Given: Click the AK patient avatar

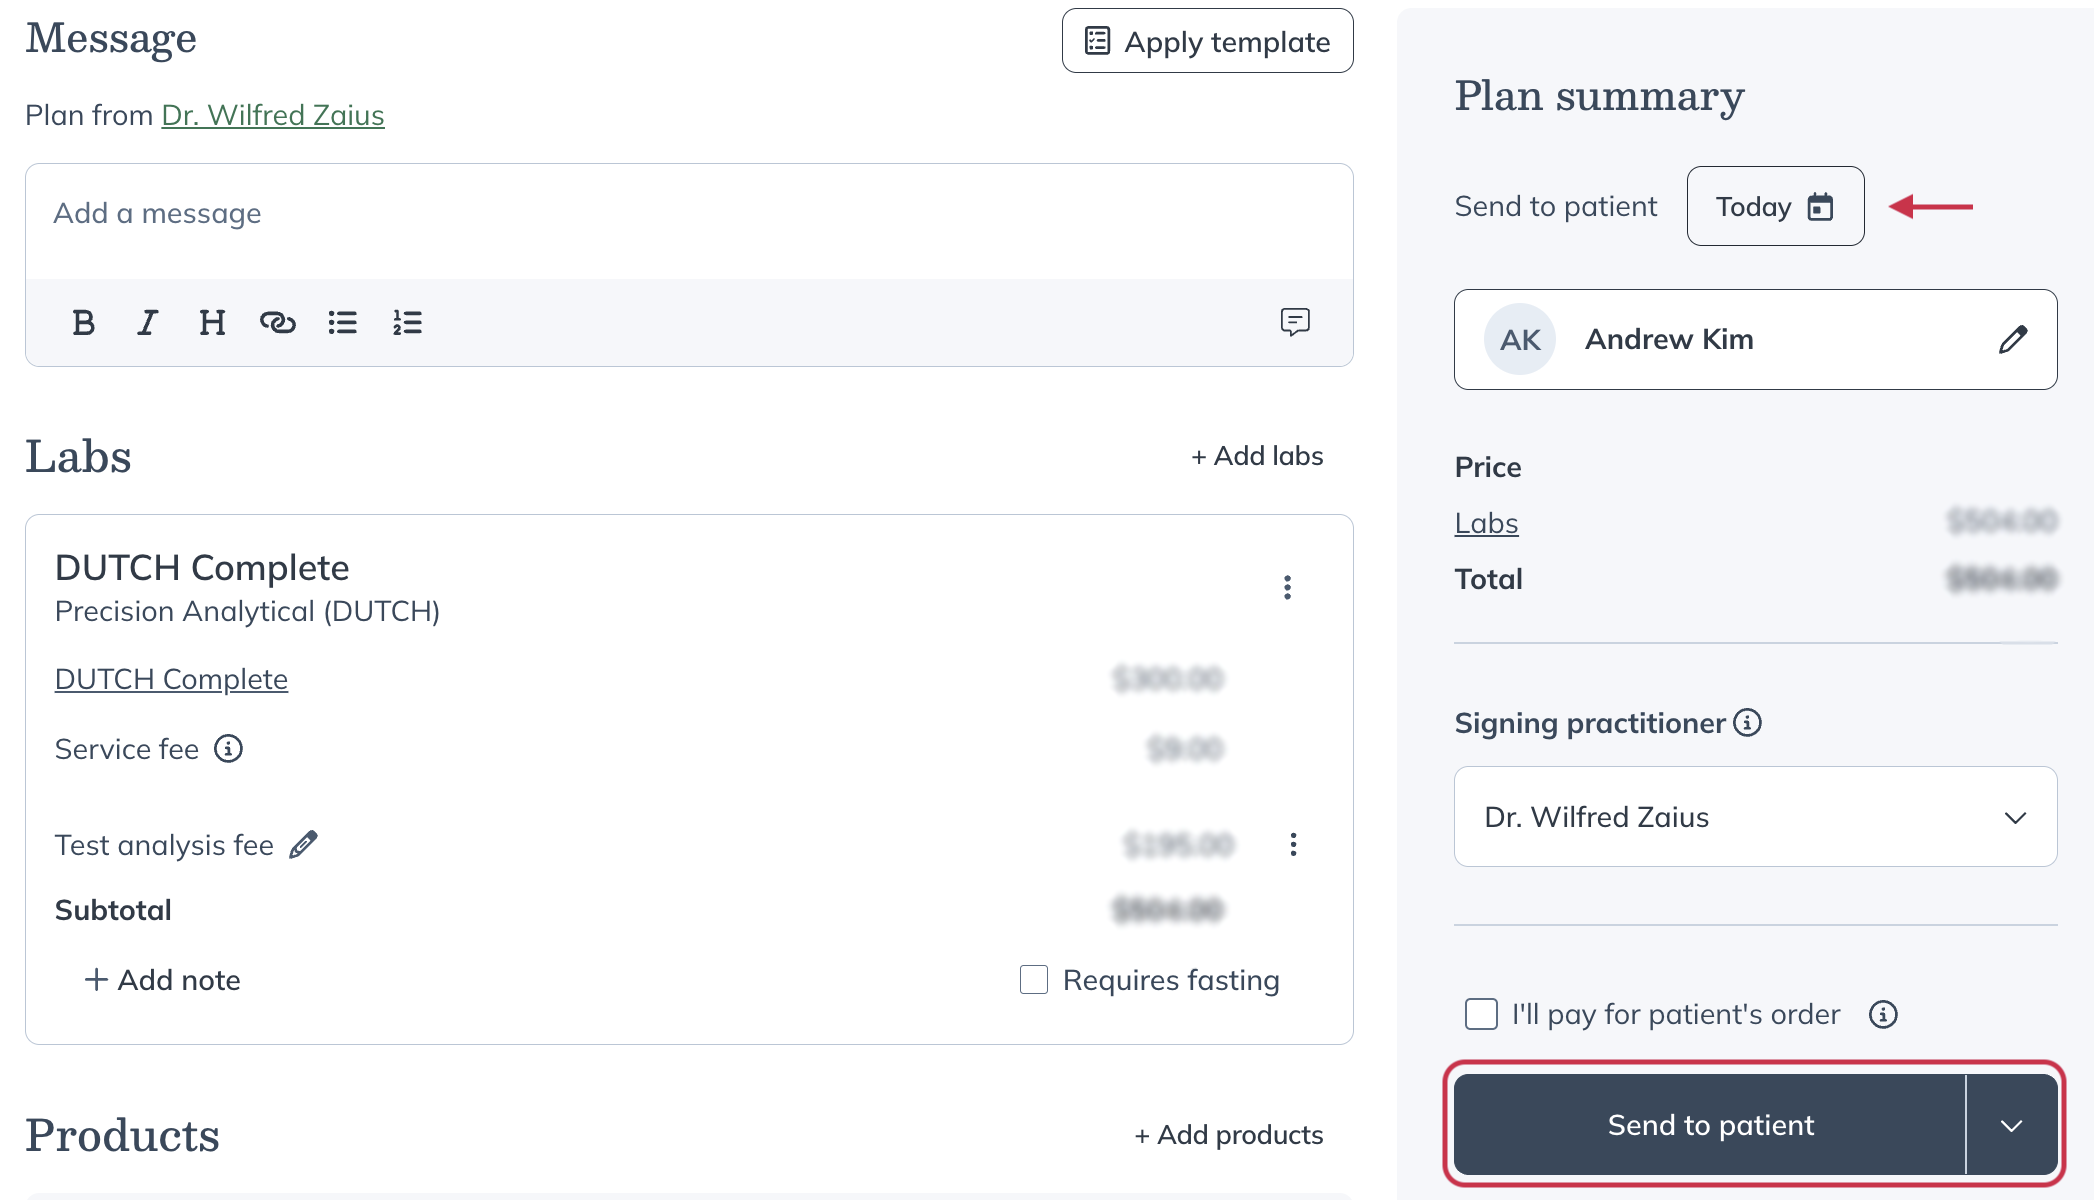Looking at the screenshot, I should [x=1520, y=339].
